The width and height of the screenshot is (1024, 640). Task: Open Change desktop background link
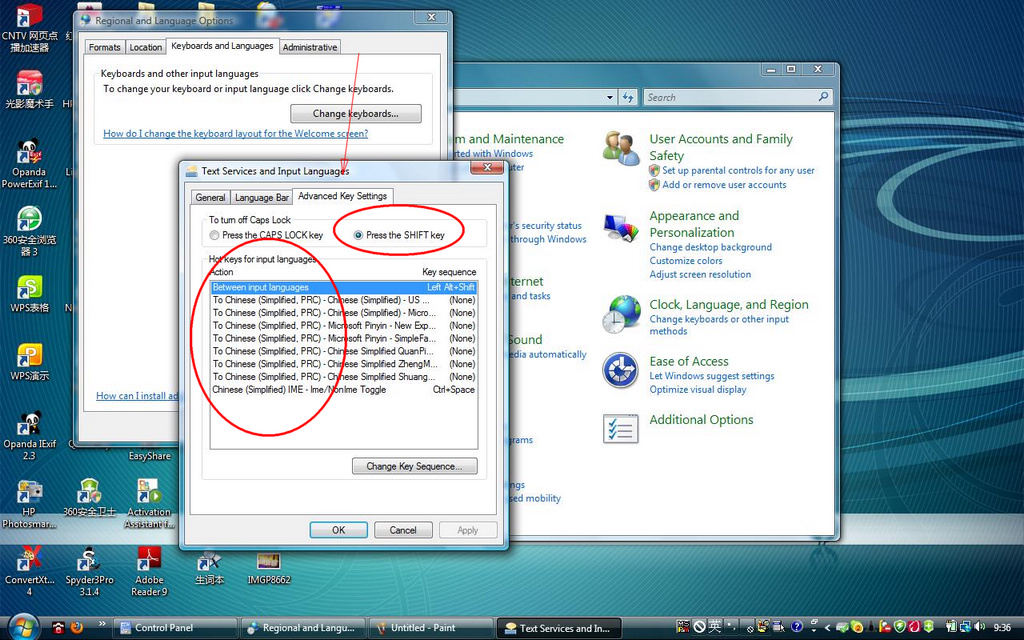tap(711, 248)
